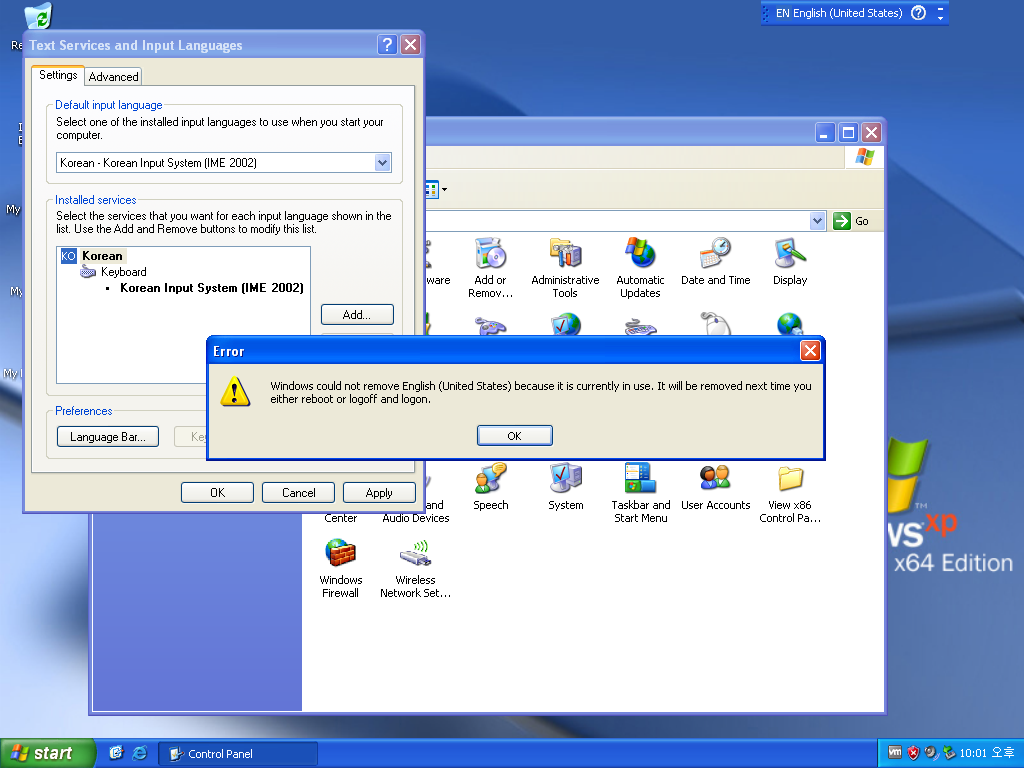Open Wireless Network Setup icon
Screen dimensions: 1024x768
click(415, 568)
